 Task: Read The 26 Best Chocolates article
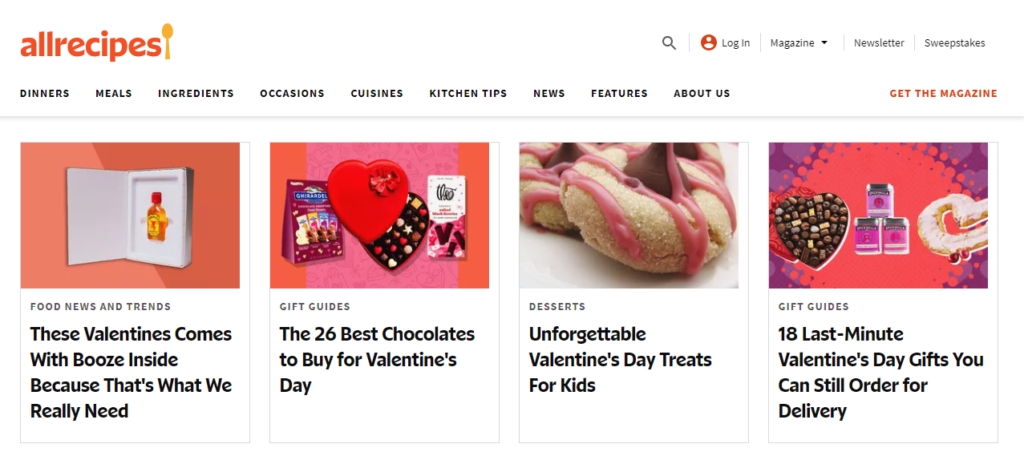tap(377, 359)
